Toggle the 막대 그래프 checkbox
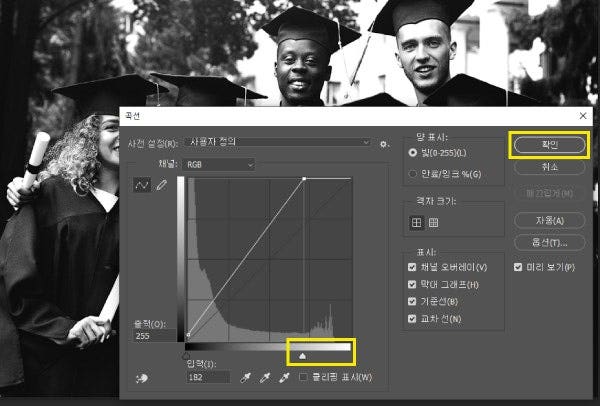 point(412,284)
